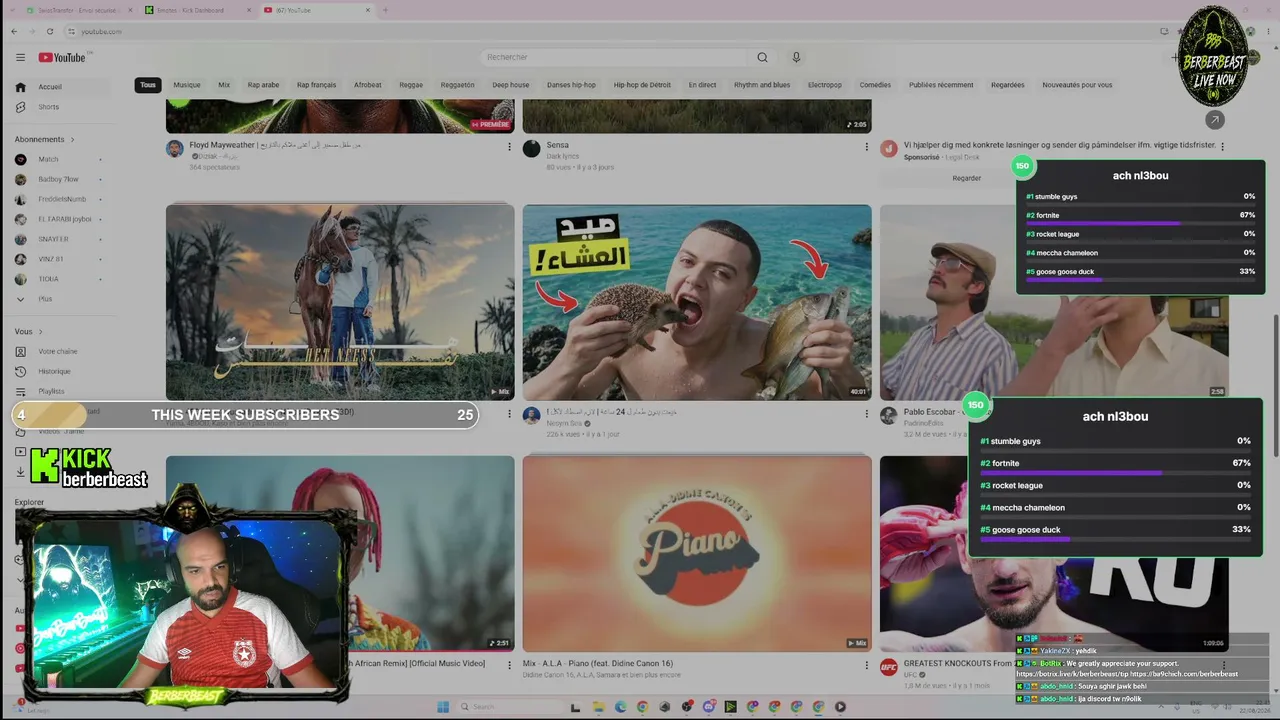The width and height of the screenshot is (1280, 720).
Task: Switch to the Kick Dashboard Emotes tab
Action: 197,10
